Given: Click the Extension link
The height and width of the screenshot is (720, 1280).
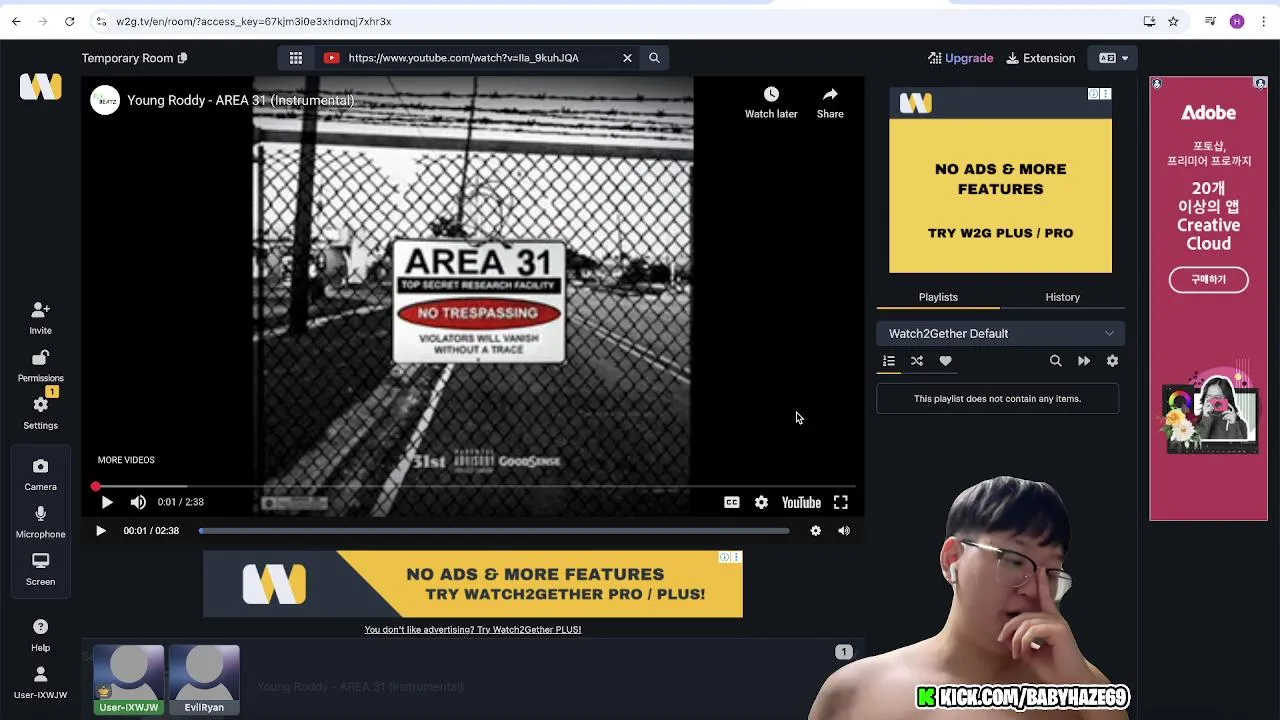Looking at the screenshot, I should [x=1041, y=58].
